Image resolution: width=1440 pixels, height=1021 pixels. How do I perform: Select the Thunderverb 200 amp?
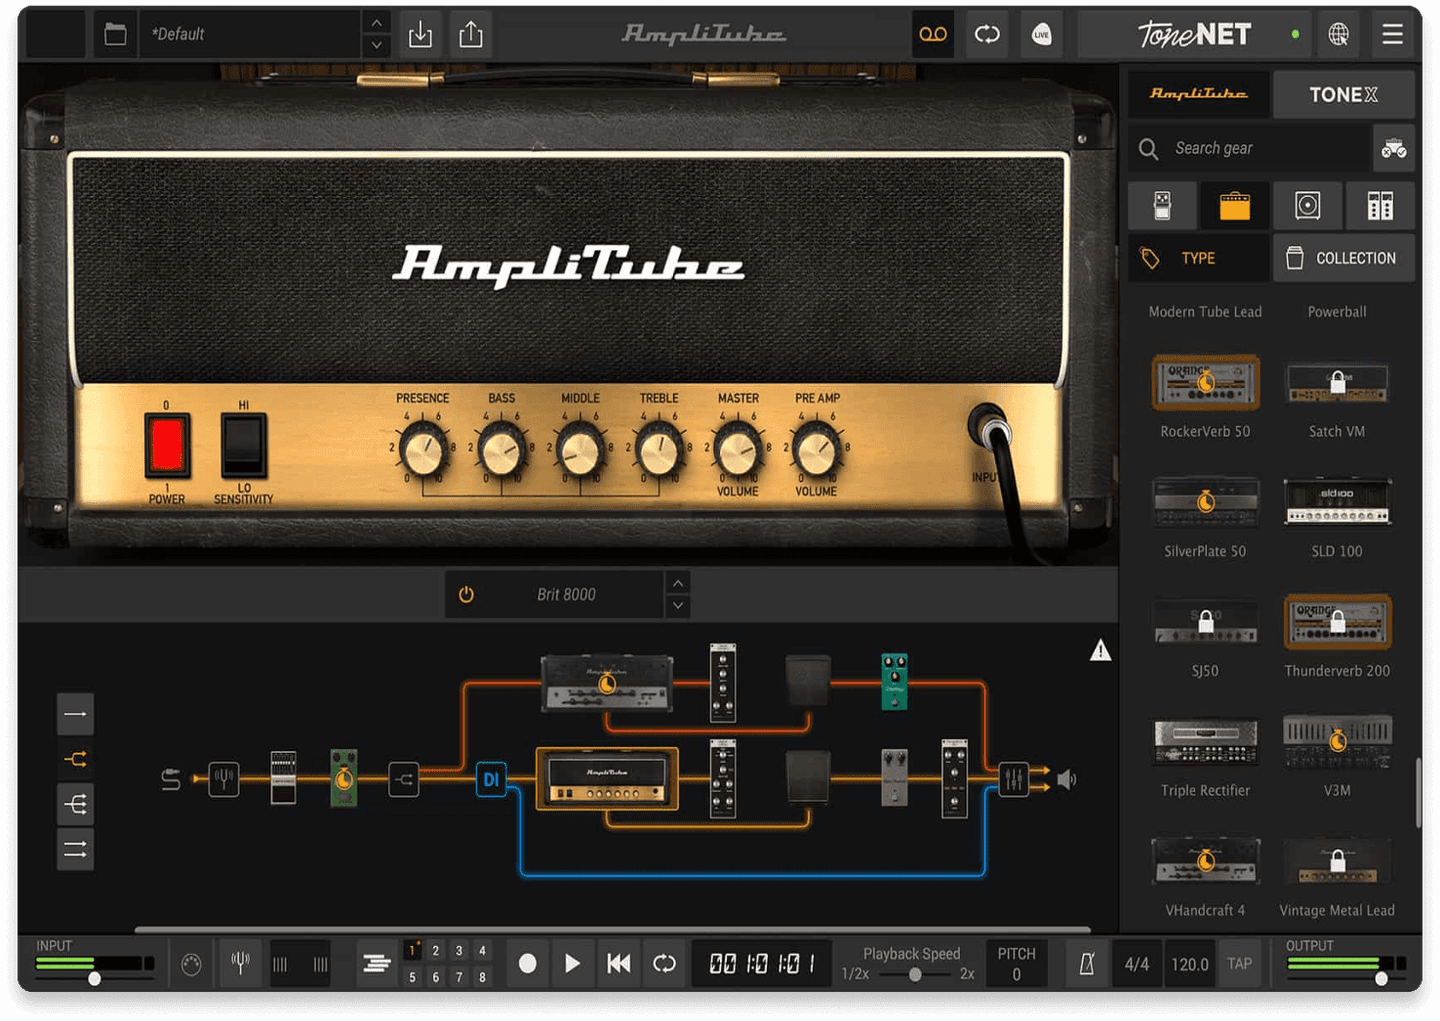point(1337,621)
